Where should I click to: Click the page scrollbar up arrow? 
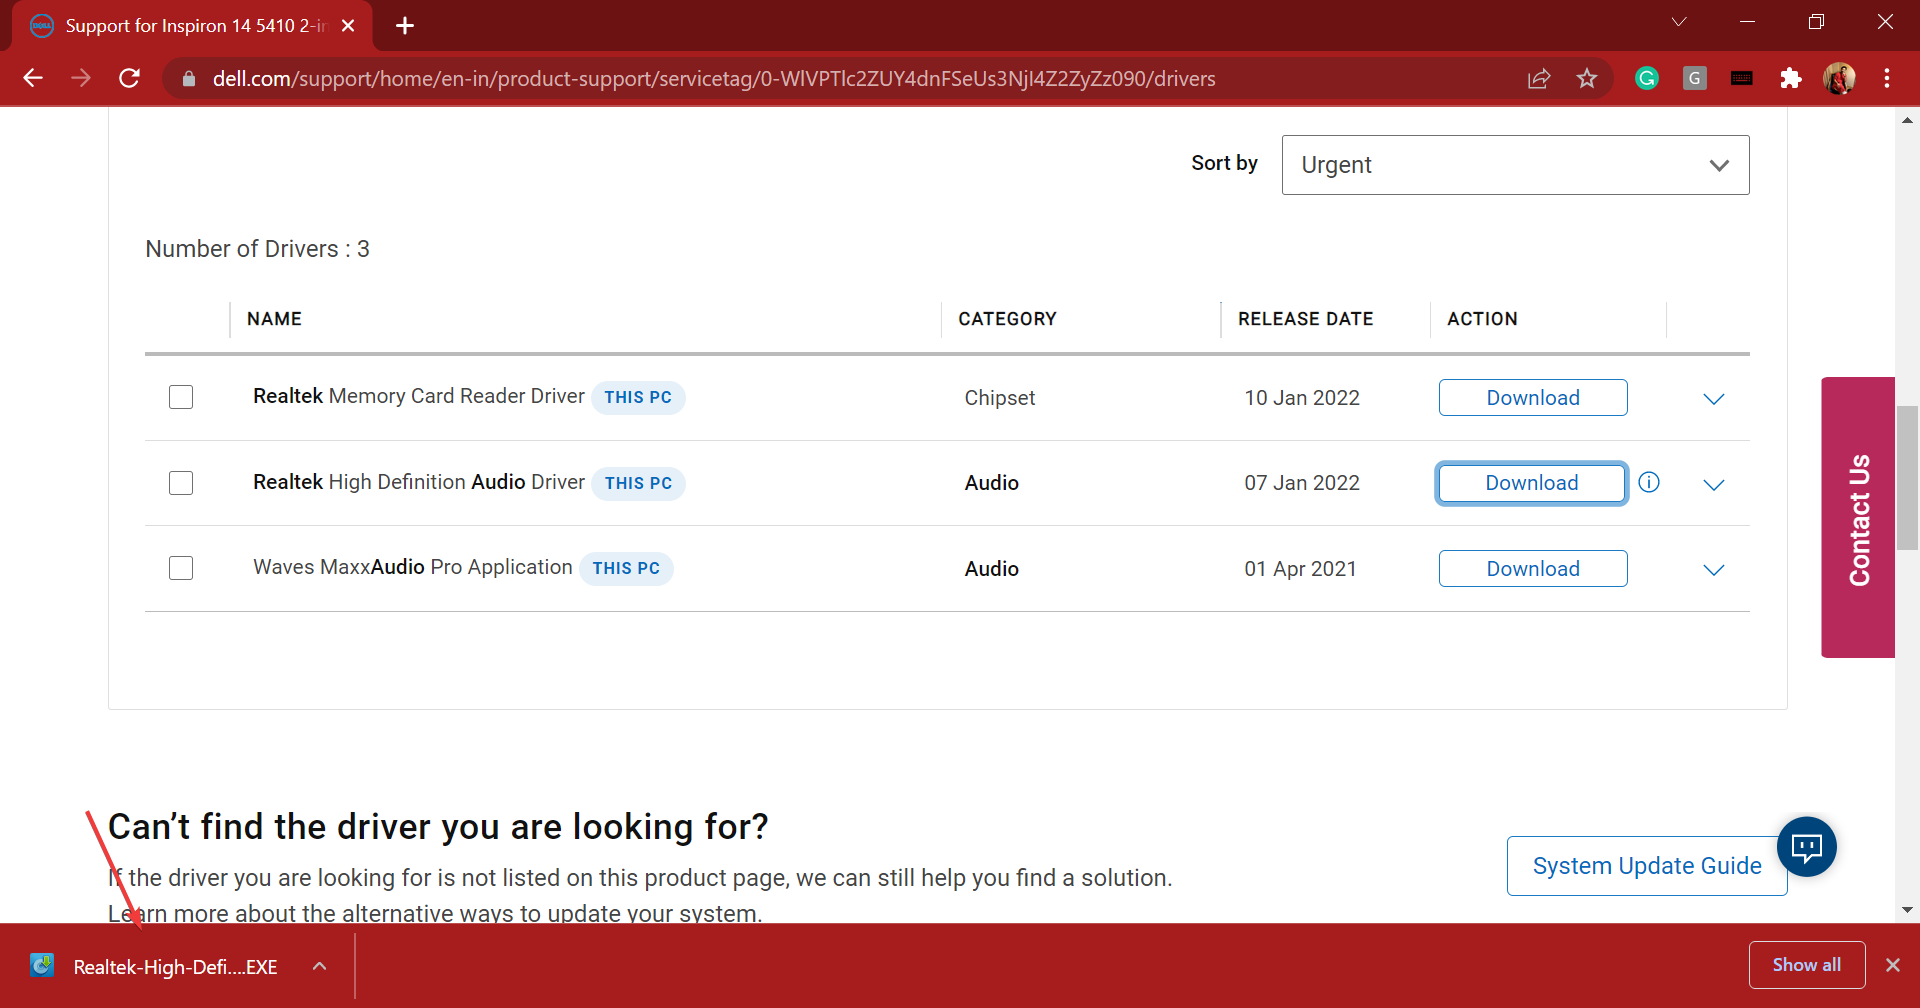pyautogui.click(x=1907, y=120)
